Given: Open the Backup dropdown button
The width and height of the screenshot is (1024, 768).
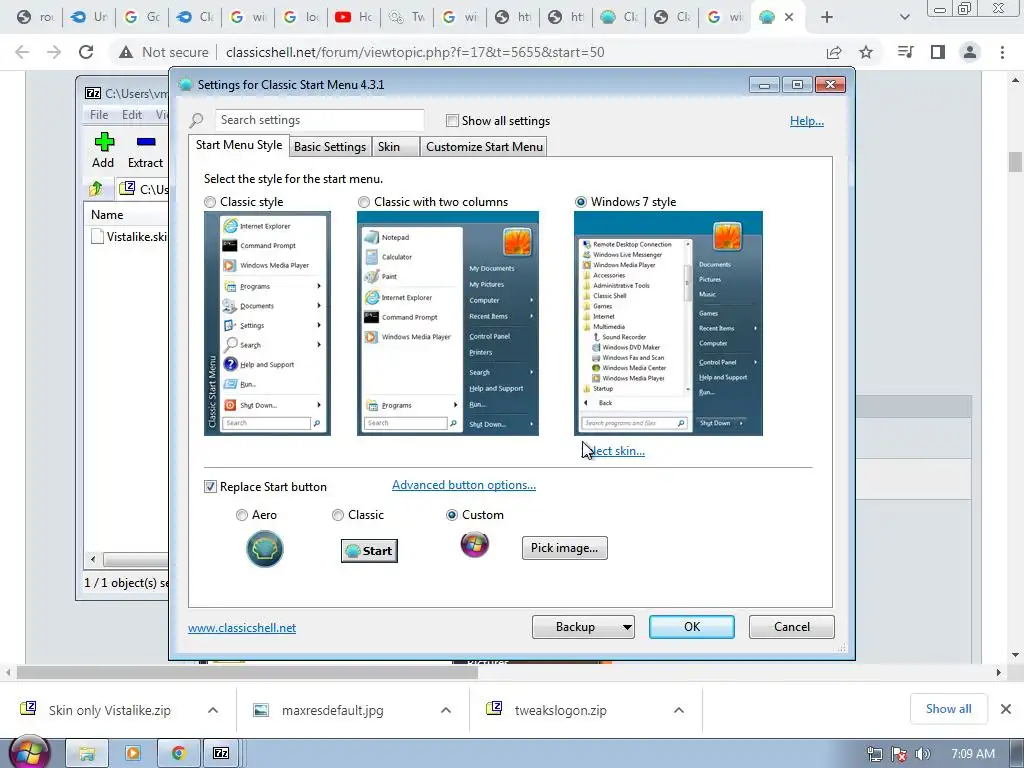Looking at the screenshot, I should [x=583, y=627].
